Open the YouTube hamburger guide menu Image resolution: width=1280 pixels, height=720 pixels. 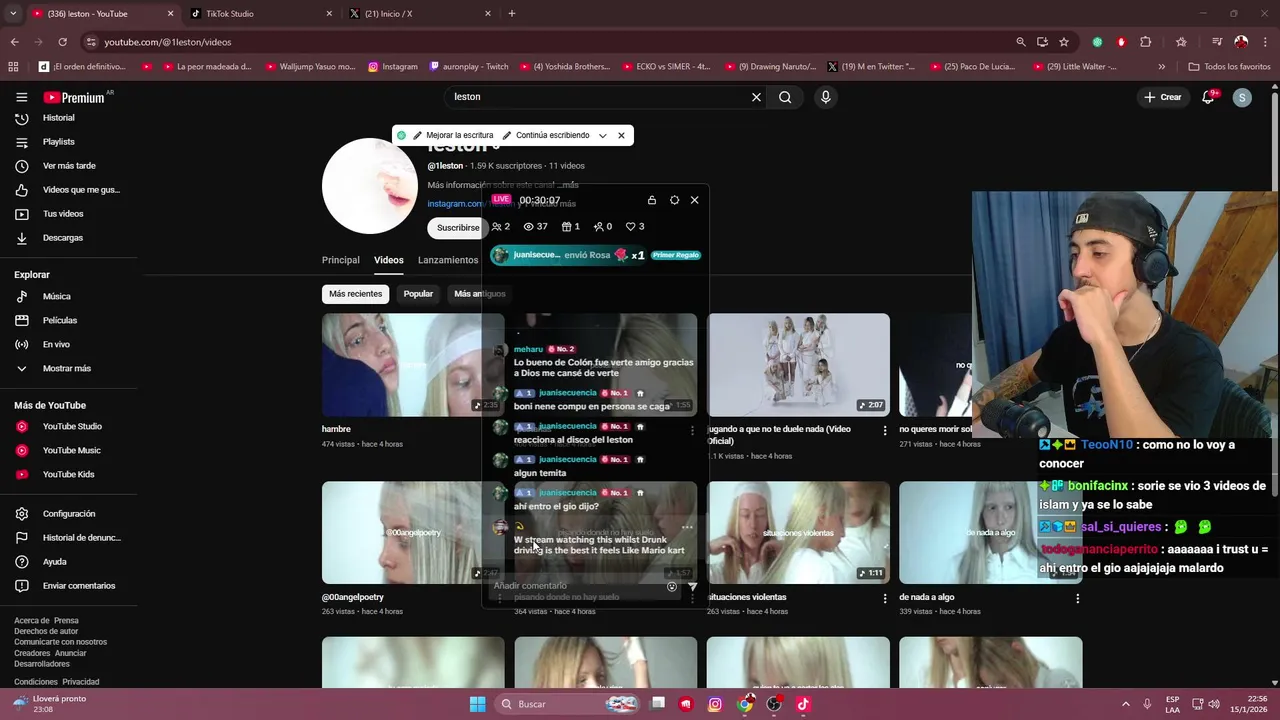point(21,97)
